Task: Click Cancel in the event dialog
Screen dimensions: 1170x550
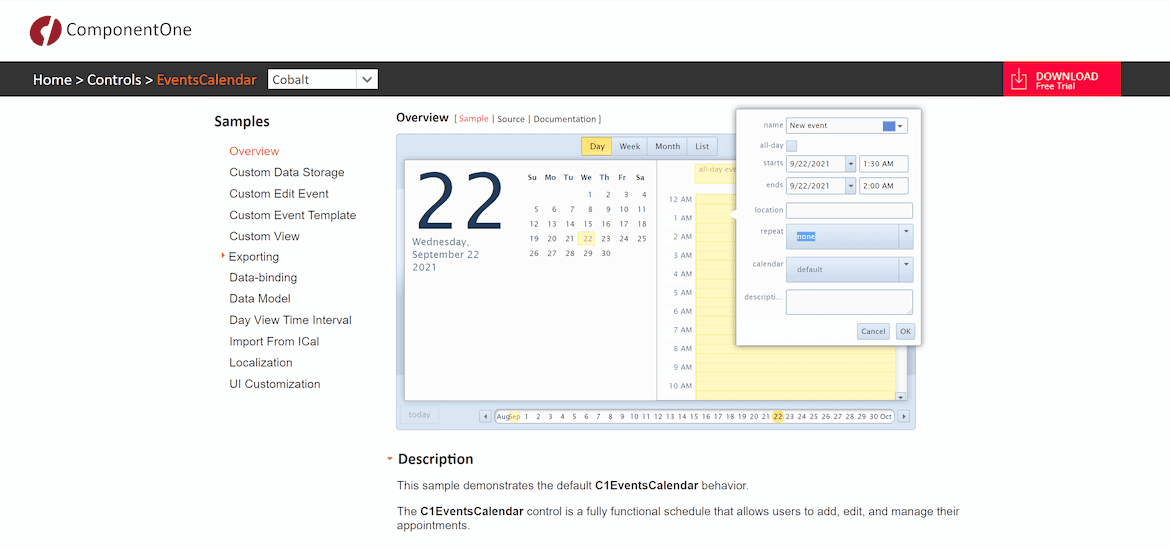Action: pyautogui.click(x=873, y=331)
